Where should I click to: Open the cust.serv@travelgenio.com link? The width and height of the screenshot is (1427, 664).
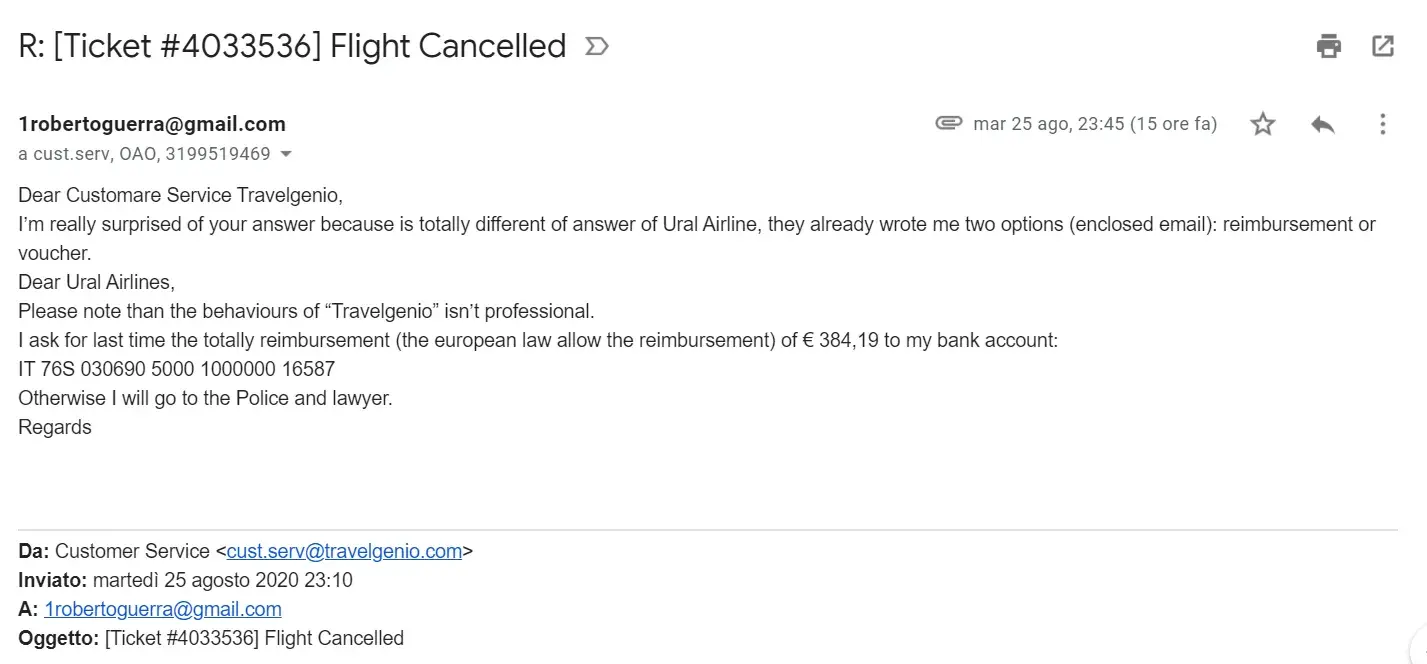[344, 551]
